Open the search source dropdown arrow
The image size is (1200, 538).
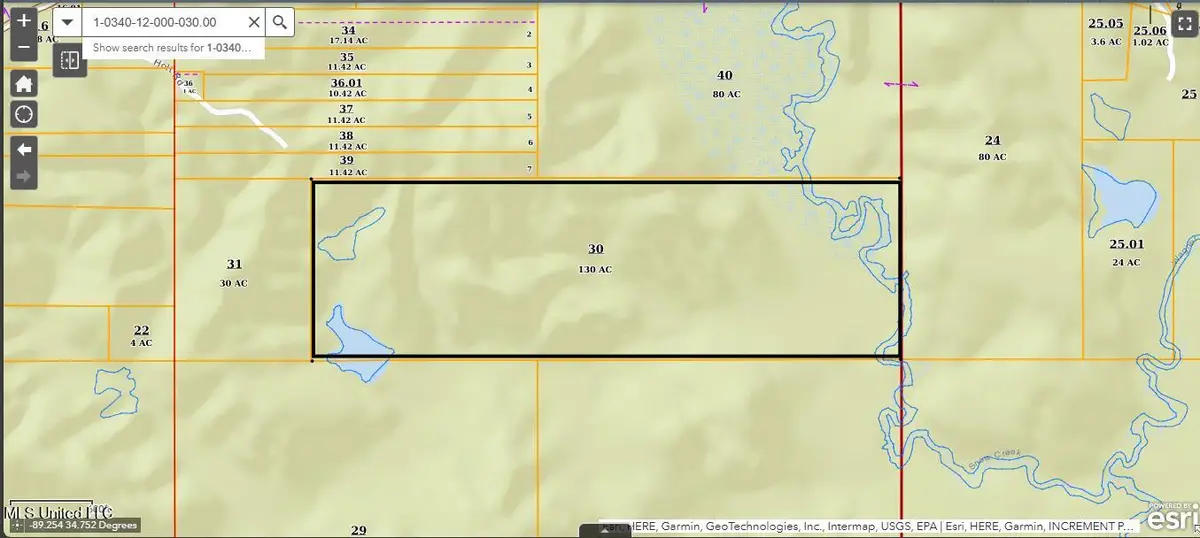pos(67,21)
